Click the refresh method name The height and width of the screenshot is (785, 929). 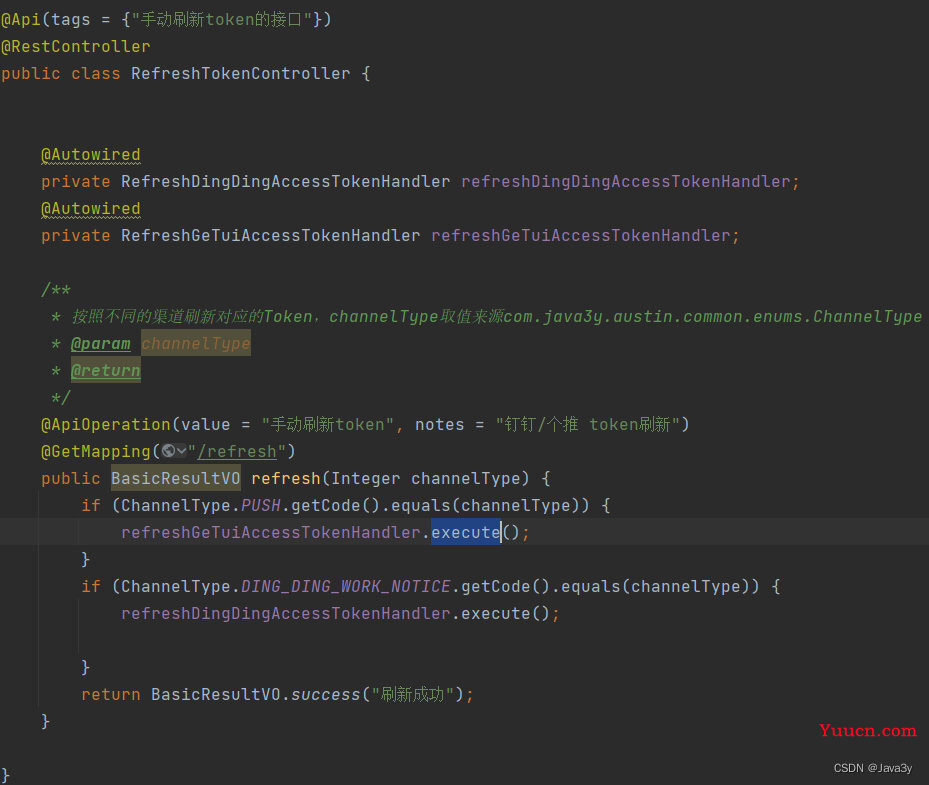[x=286, y=478]
